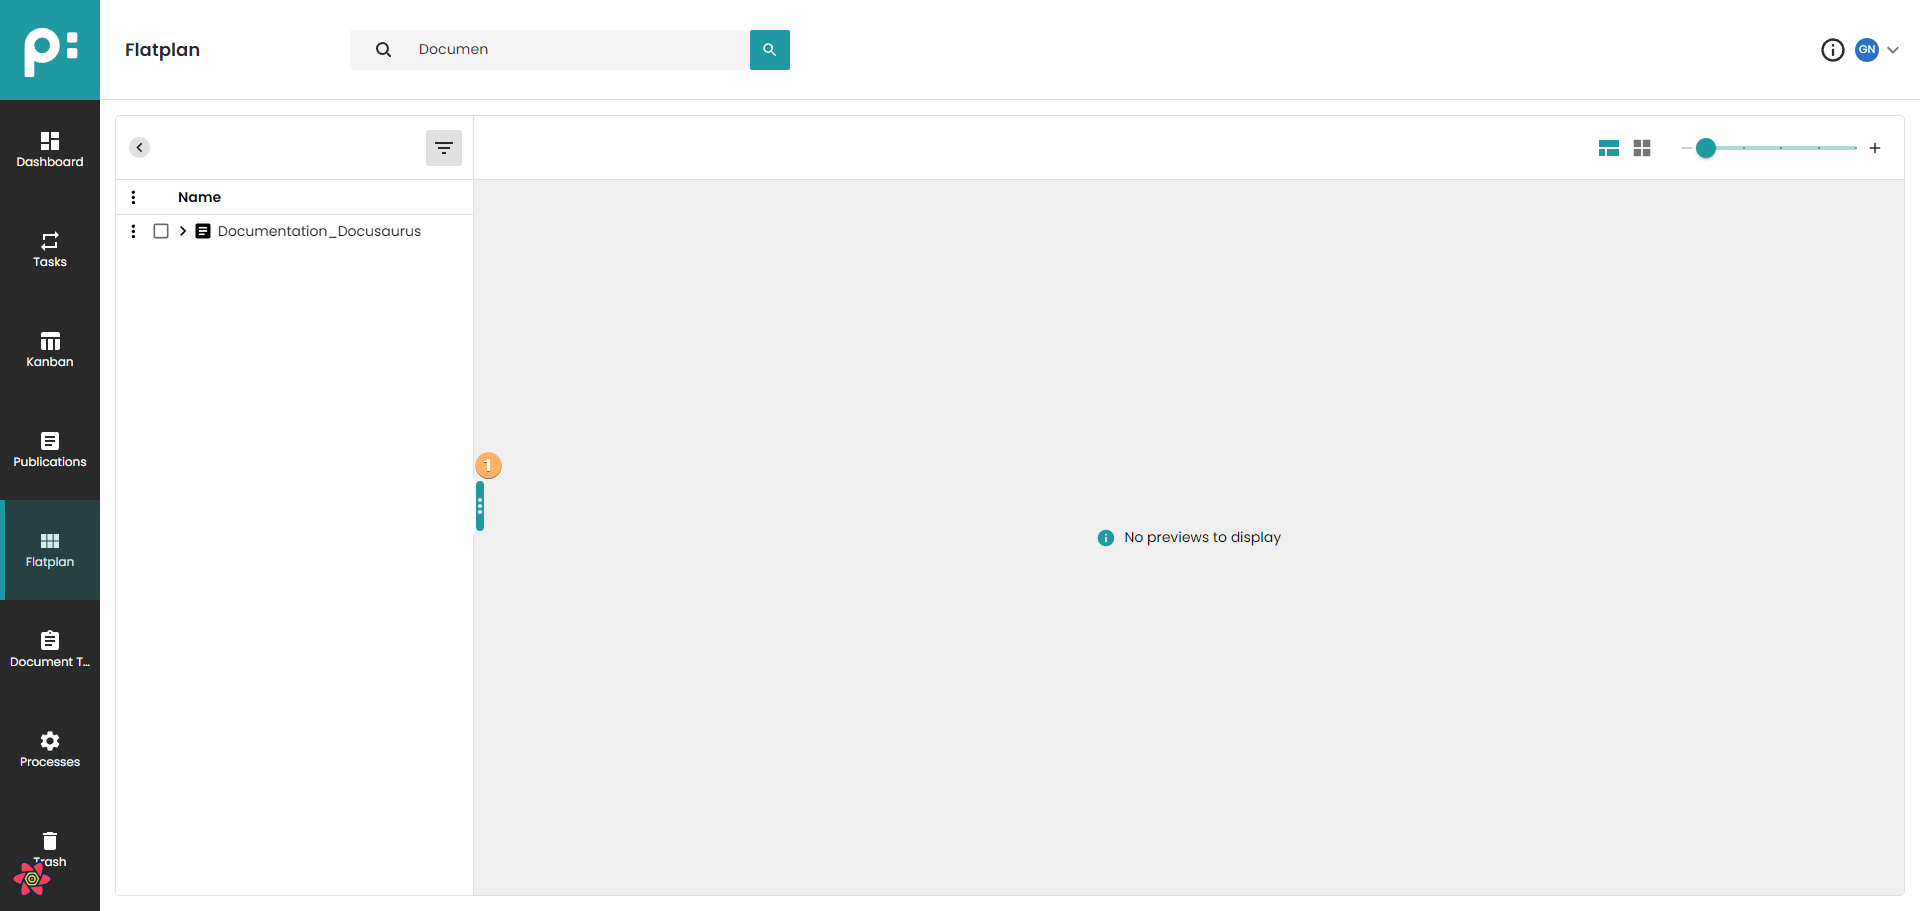Collapse the tree panel with back arrow
This screenshot has height=911, width=1920.
pos(140,148)
